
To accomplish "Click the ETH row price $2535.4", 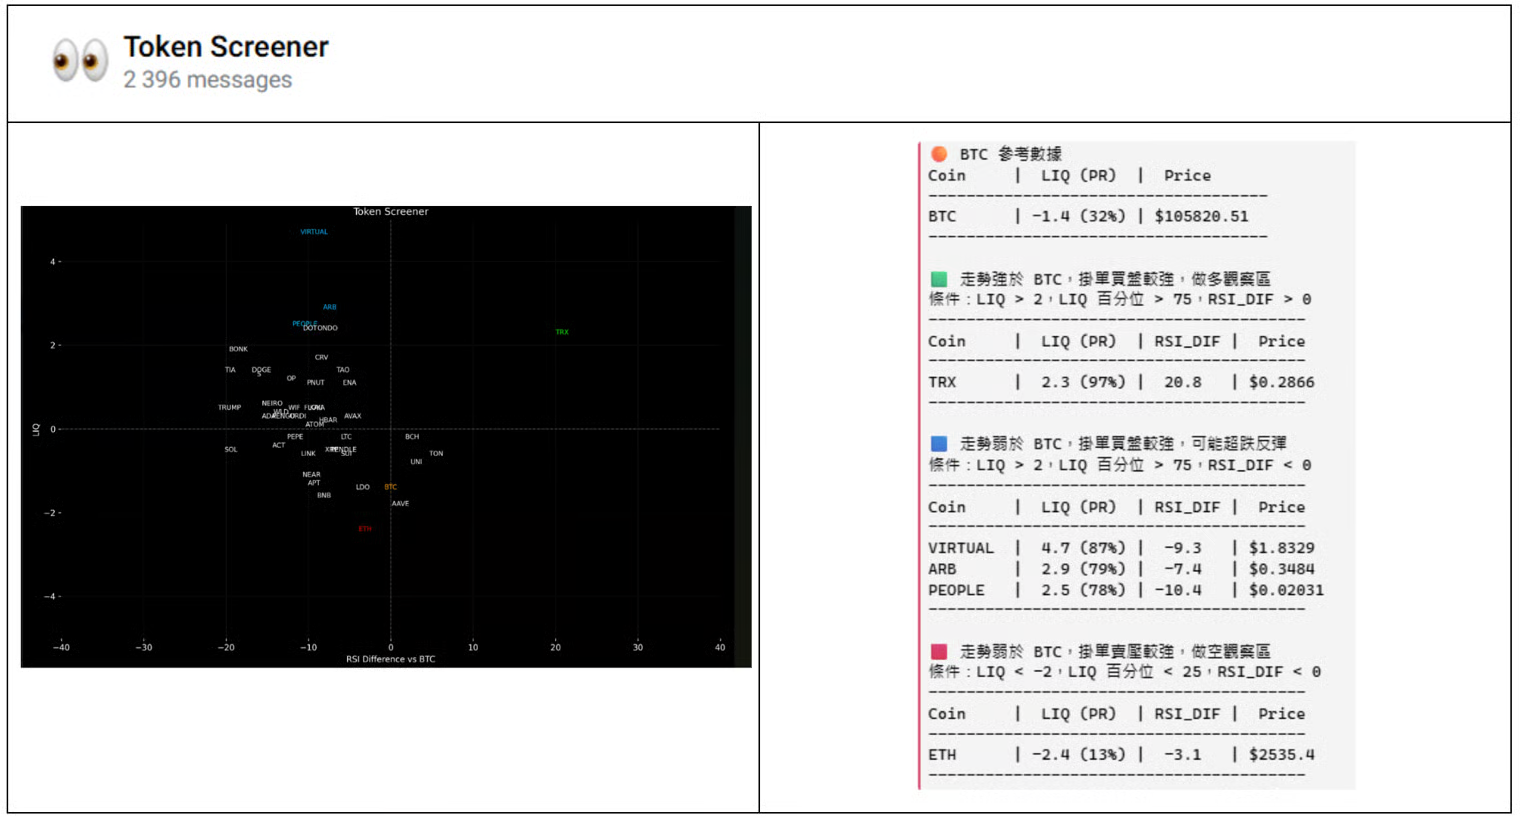I will (x=1281, y=755).
